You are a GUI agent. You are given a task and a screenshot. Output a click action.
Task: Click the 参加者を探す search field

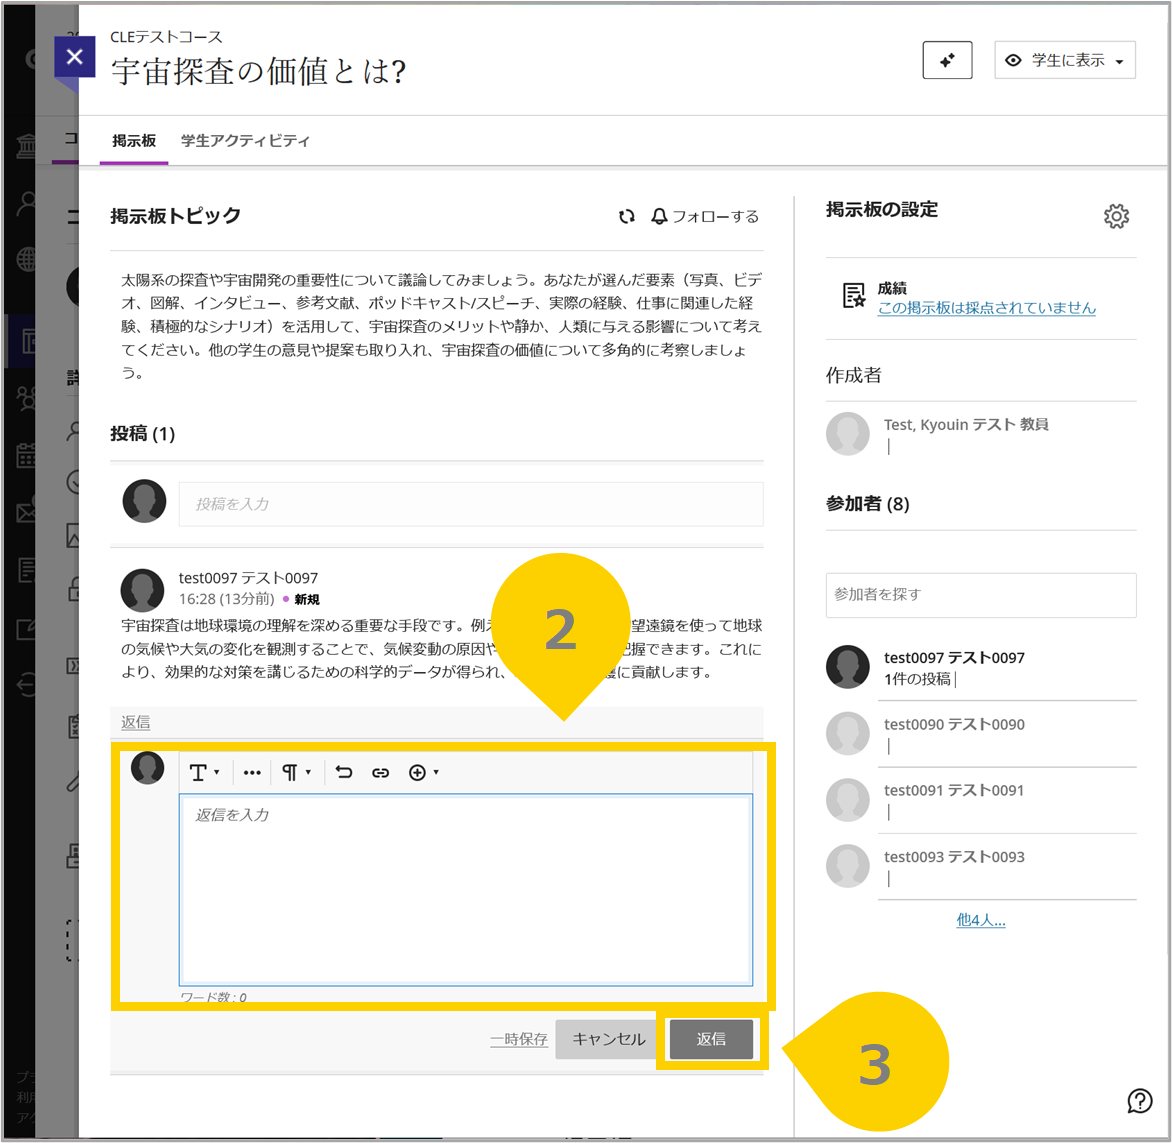coord(981,595)
